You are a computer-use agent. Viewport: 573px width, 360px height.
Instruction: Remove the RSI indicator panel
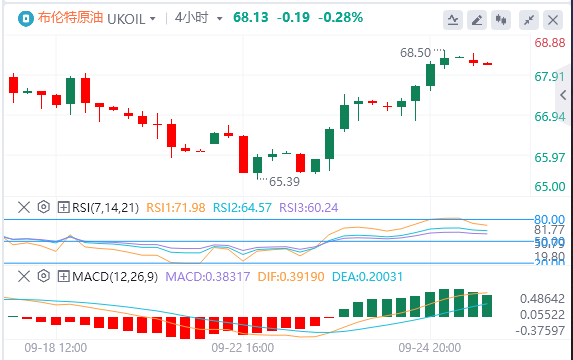pyautogui.click(x=24, y=208)
